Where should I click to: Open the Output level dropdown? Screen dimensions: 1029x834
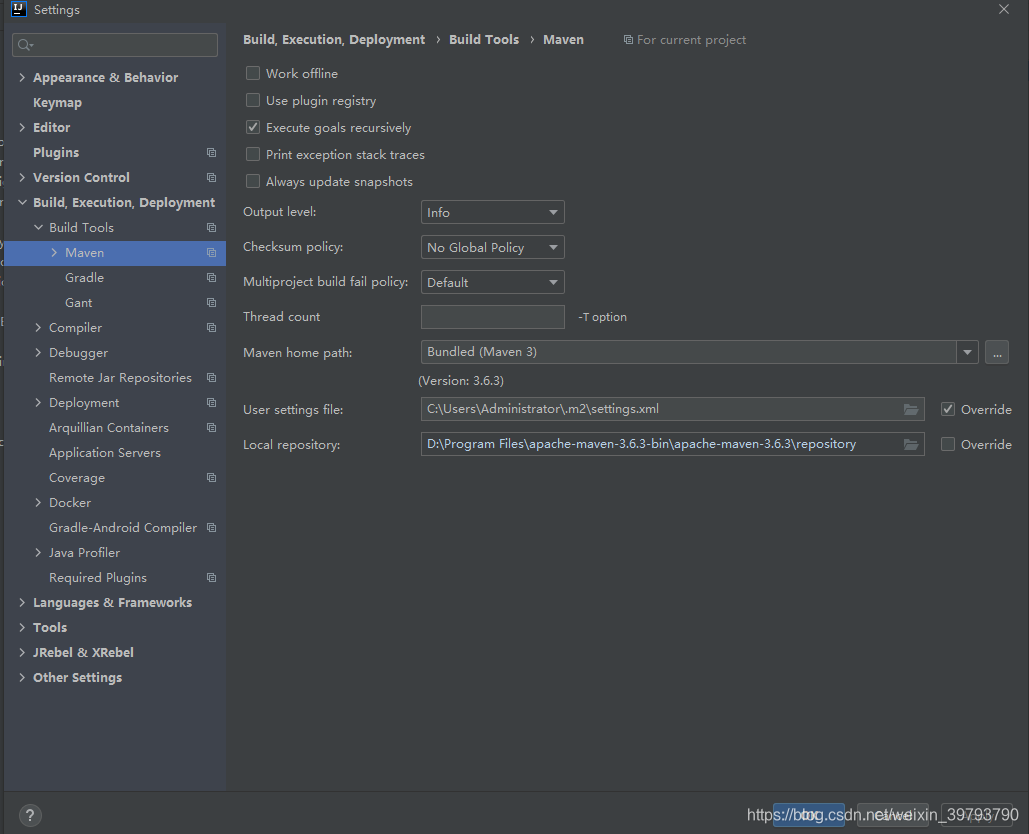pos(492,213)
